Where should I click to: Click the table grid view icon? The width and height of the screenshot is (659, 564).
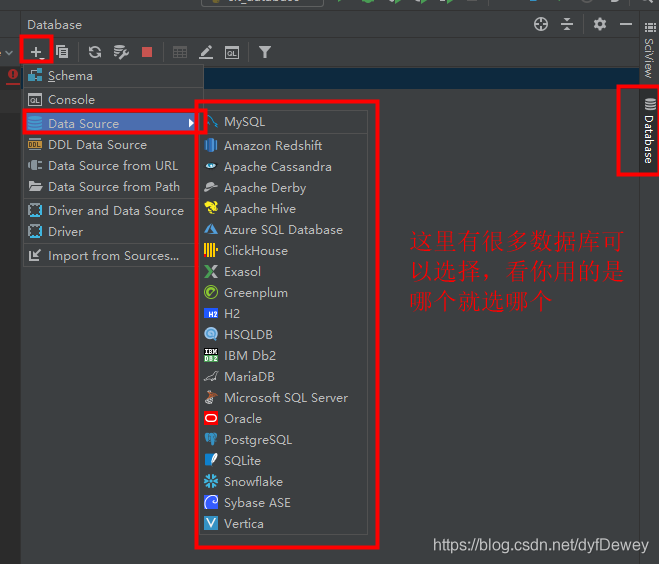tap(180, 53)
